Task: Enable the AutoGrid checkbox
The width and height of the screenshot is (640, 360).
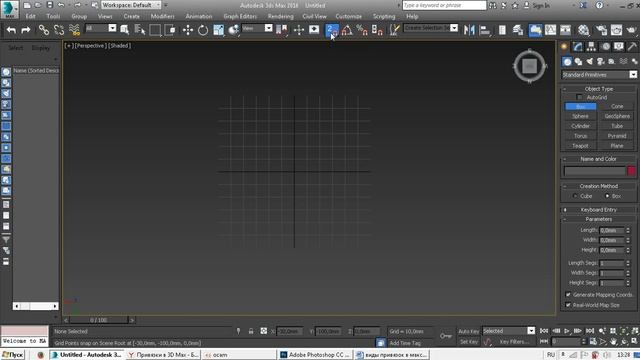Action: tap(579, 97)
